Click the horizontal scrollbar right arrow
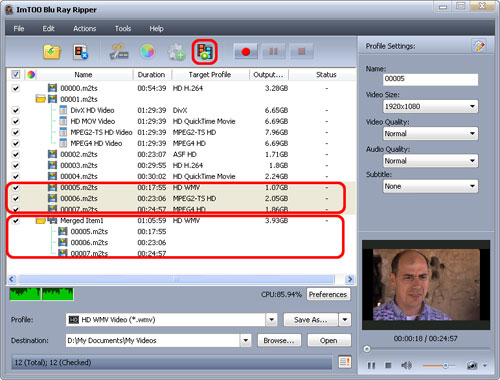The width and height of the screenshot is (500, 380). pos(350,279)
